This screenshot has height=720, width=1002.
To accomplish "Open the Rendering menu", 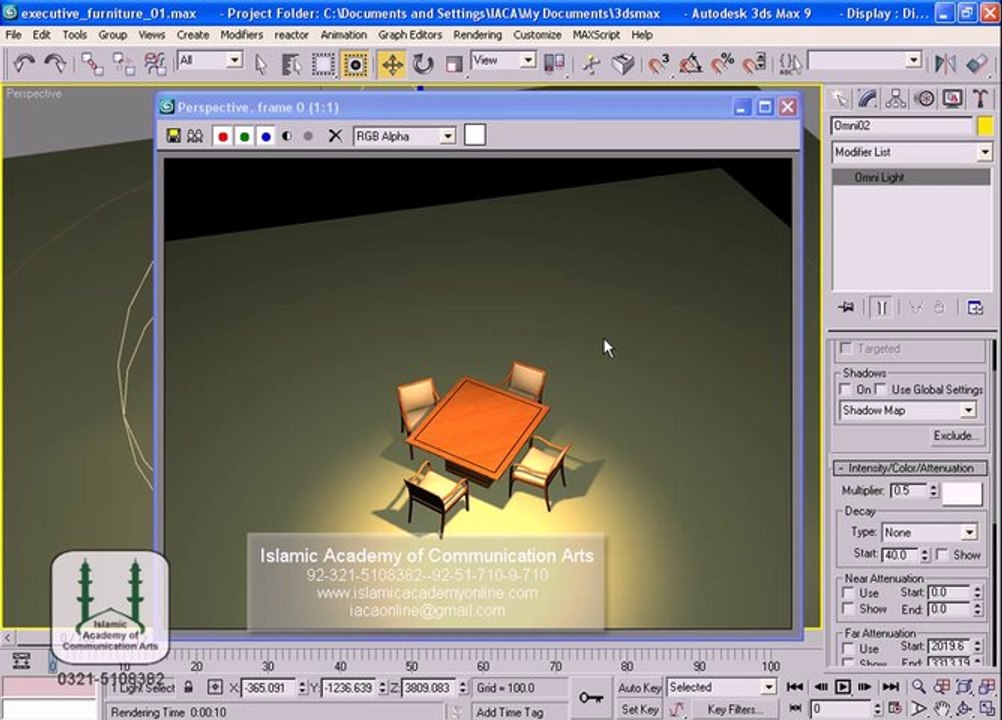I will coord(477,34).
